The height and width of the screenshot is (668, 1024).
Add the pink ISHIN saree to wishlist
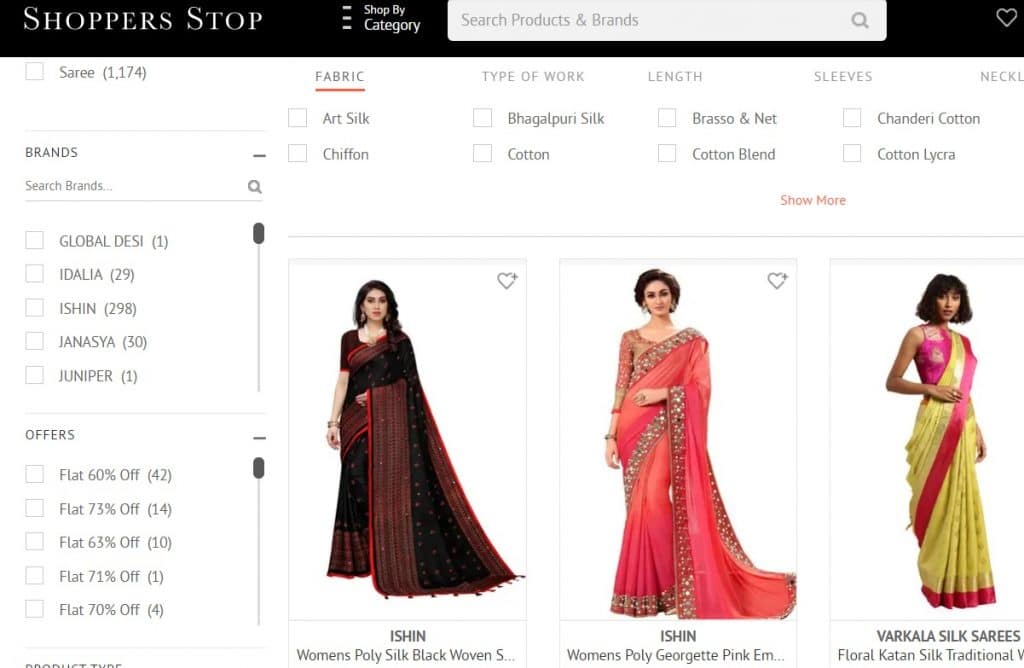click(x=777, y=280)
